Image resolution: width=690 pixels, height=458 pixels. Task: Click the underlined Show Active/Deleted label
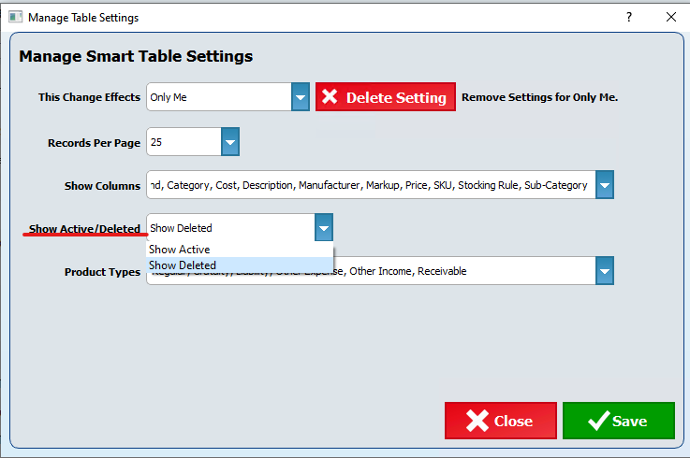coord(84,229)
